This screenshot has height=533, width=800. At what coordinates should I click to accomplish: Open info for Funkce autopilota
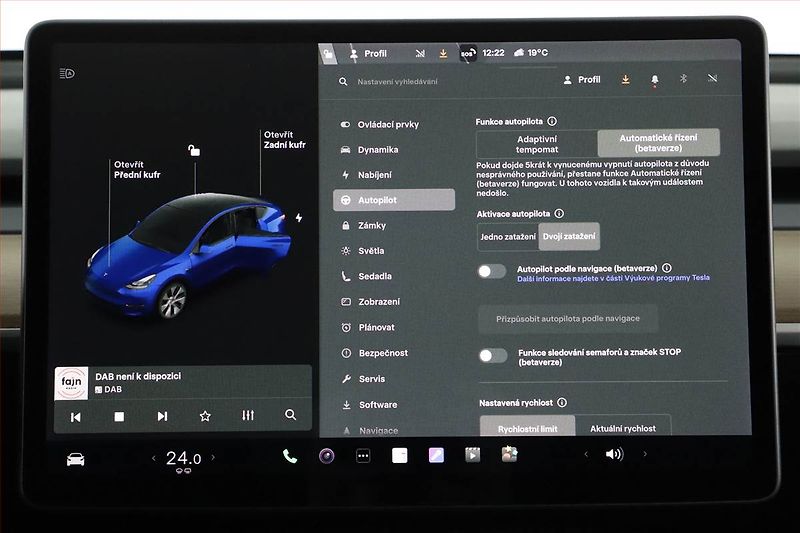[552, 121]
